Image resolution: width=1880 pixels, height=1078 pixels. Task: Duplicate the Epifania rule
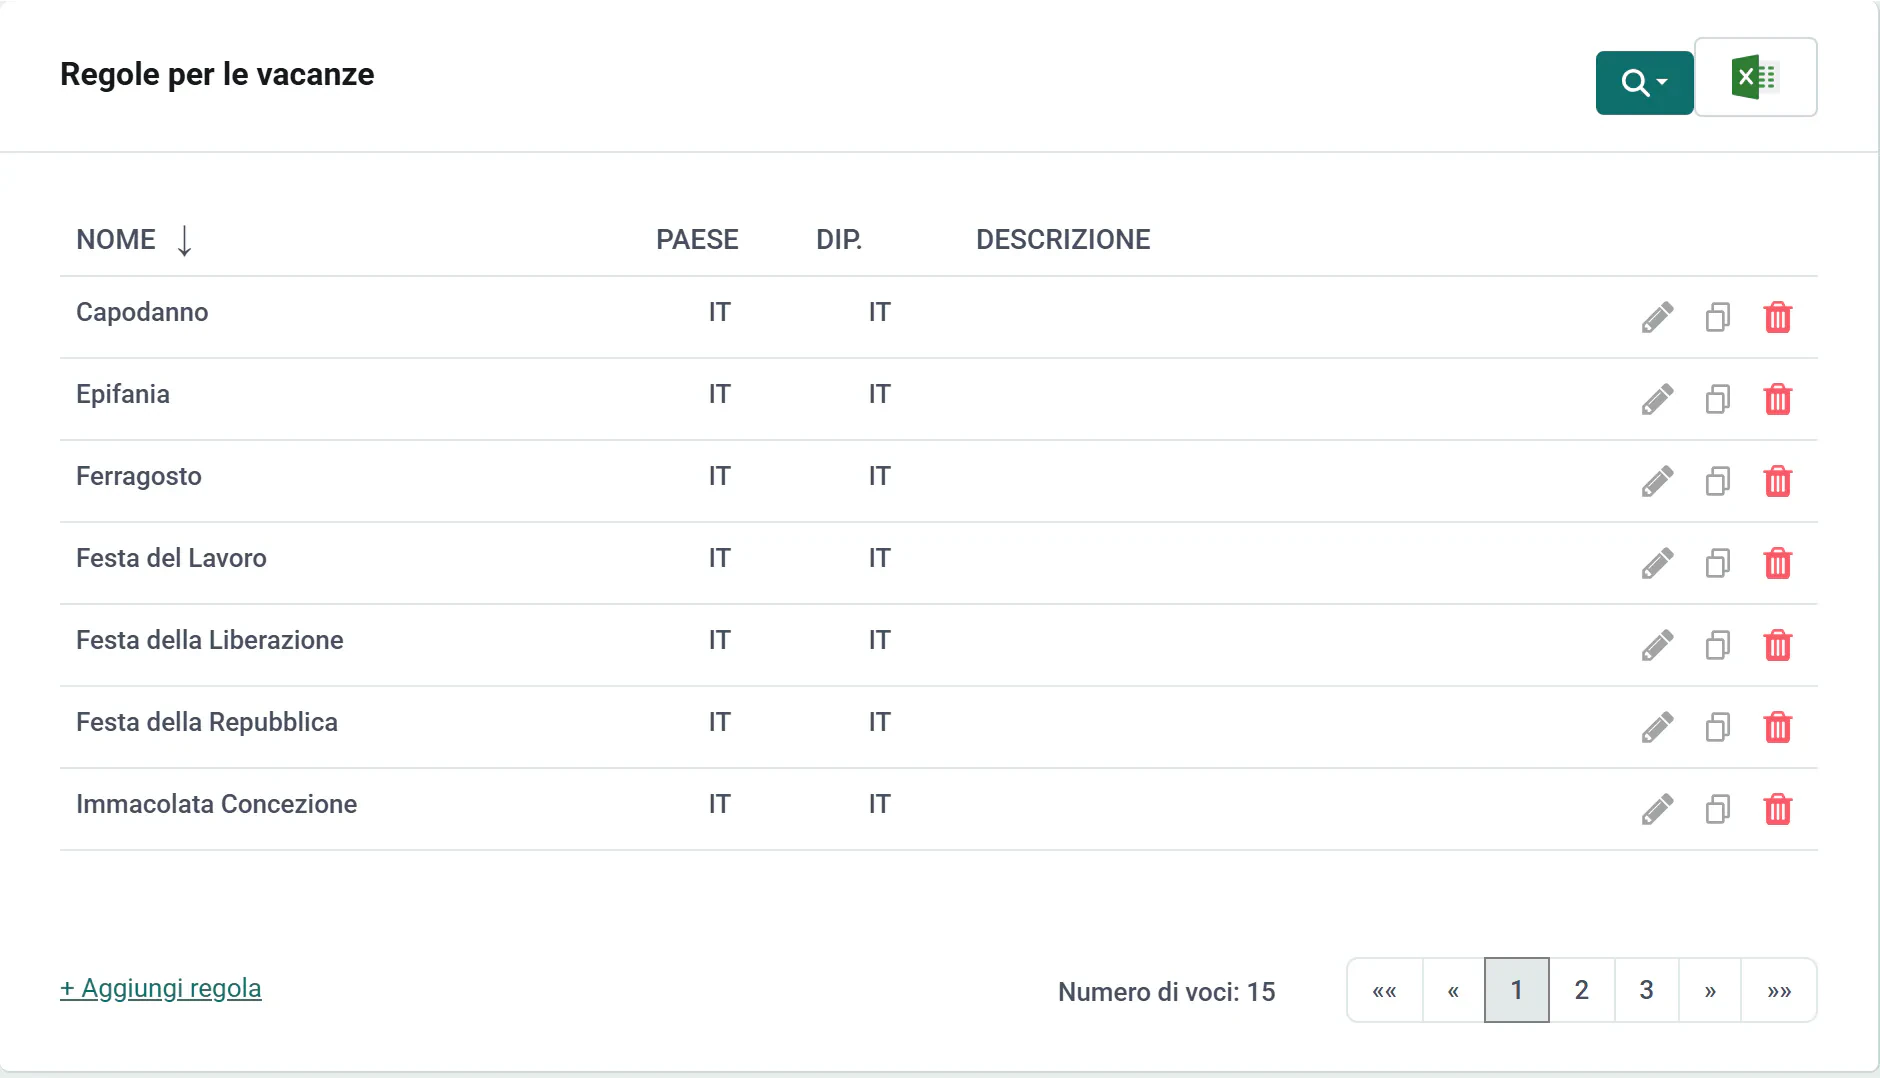(x=1718, y=400)
